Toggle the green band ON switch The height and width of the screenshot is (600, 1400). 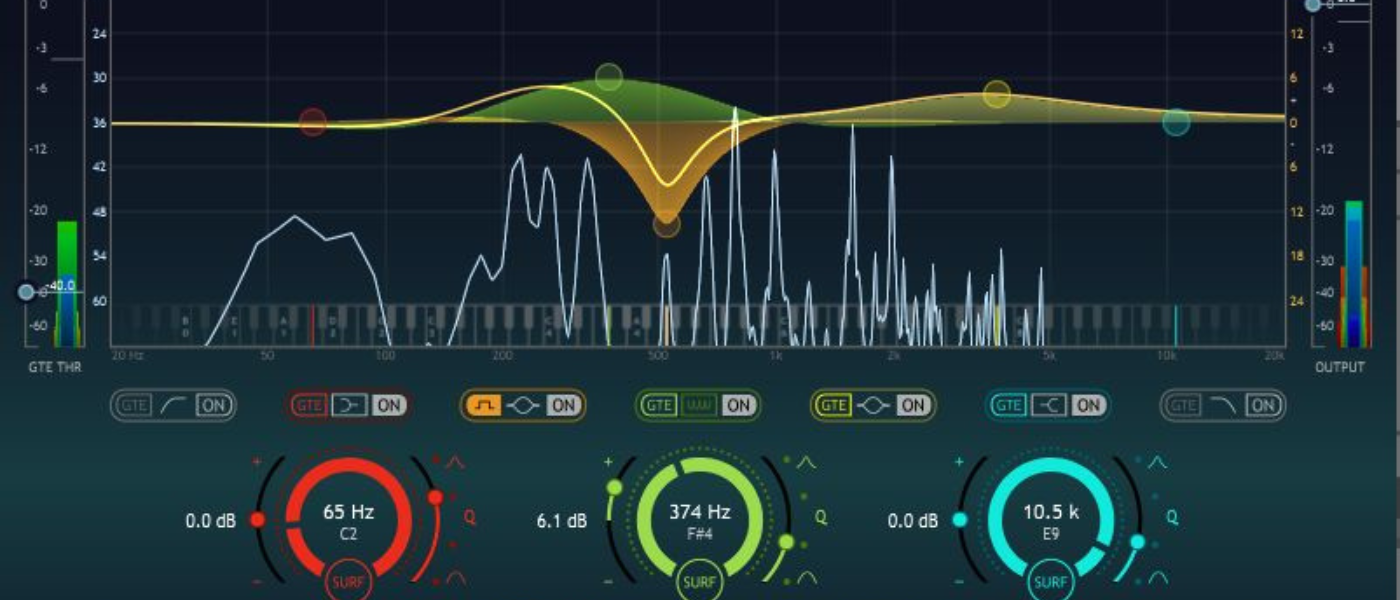pos(738,405)
